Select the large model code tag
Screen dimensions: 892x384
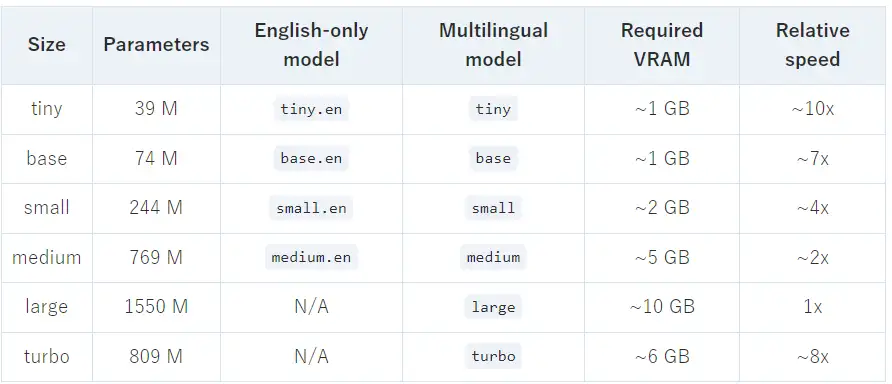point(493,307)
